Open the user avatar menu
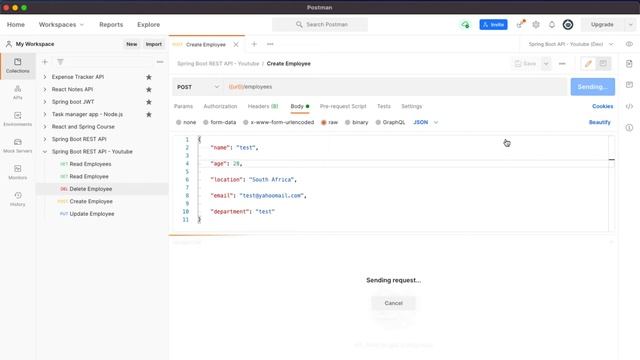 click(568, 25)
